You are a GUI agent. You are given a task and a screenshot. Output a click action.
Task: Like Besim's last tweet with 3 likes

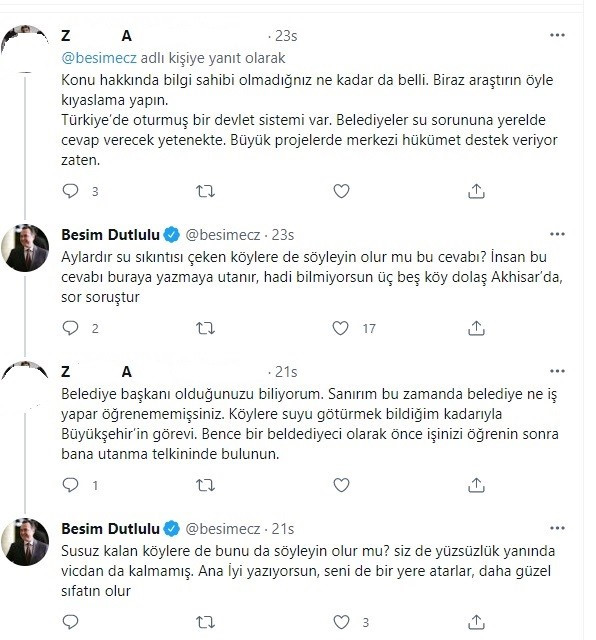click(x=341, y=622)
